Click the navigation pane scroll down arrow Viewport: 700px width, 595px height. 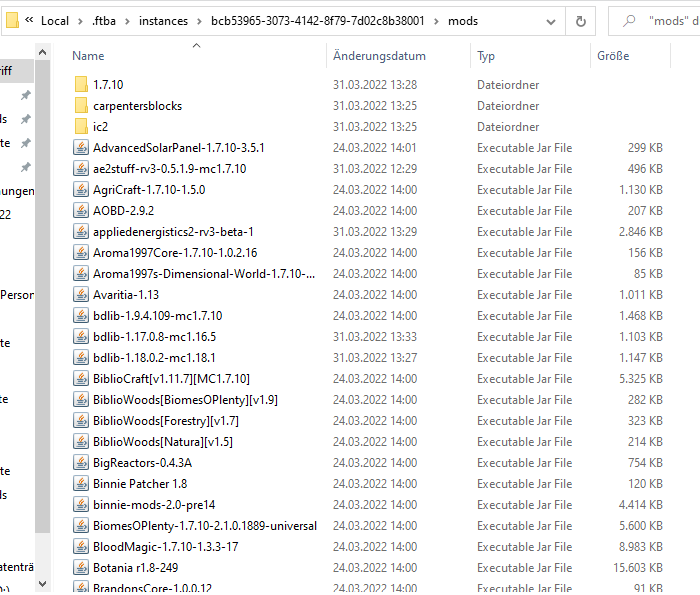42,583
